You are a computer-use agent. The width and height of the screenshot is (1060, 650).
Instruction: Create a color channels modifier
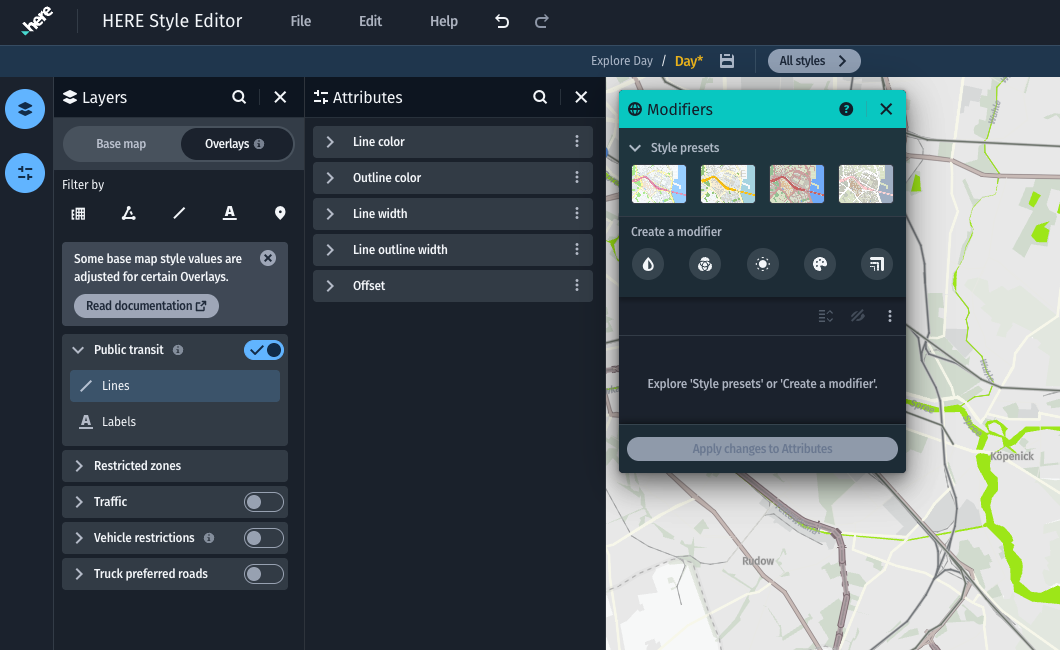[x=705, y=264]
